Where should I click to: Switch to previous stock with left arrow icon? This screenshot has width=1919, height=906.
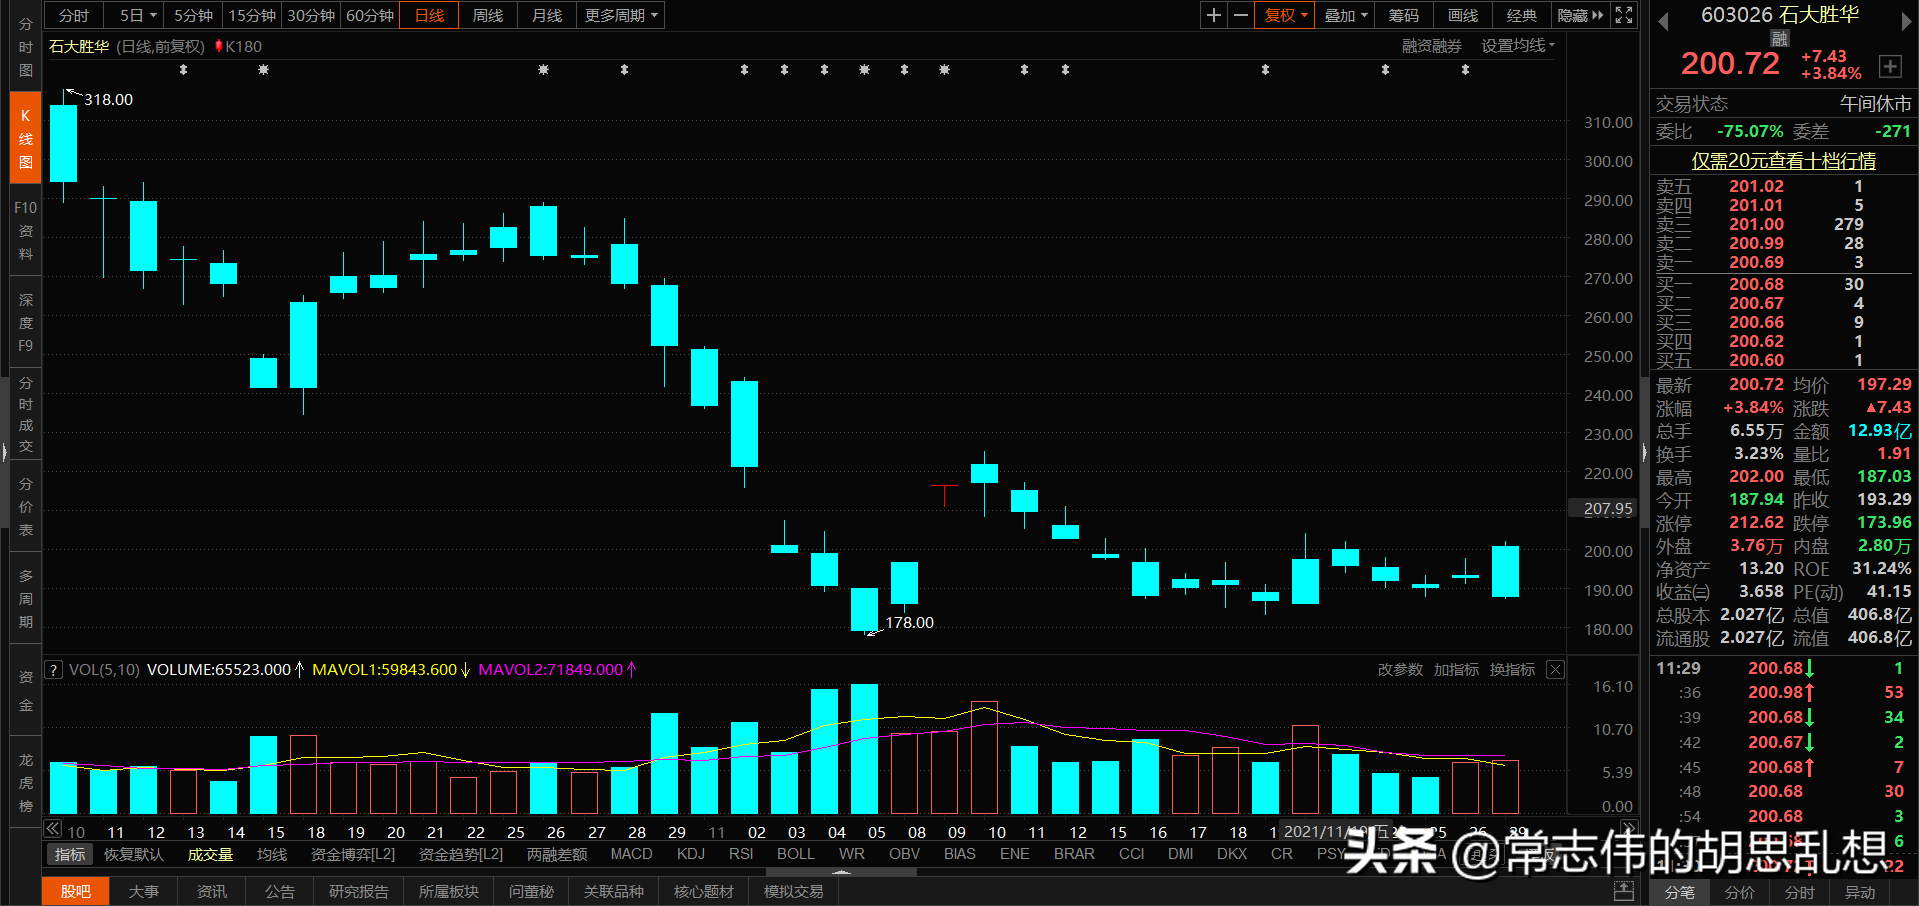pyautogui.click(x=1661, y=21)
